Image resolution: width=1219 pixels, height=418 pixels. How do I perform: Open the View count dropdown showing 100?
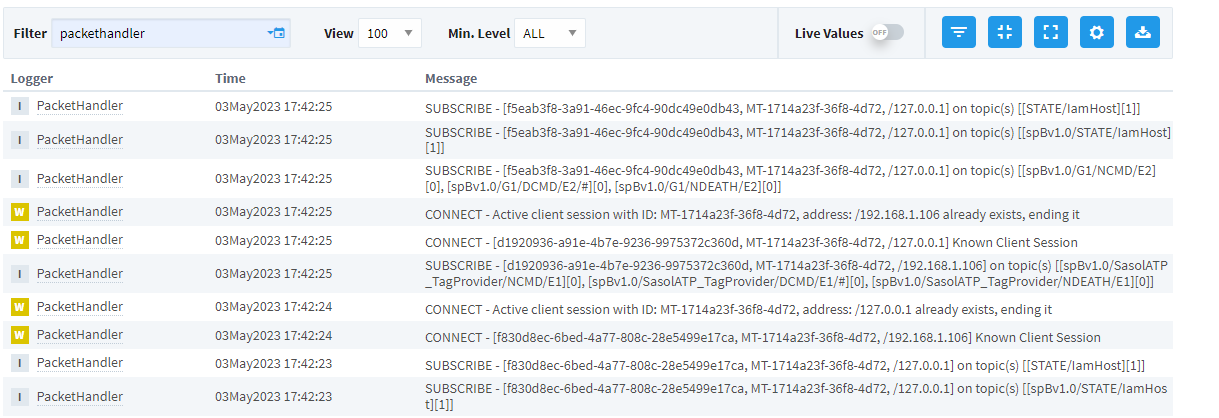point(389,33)
